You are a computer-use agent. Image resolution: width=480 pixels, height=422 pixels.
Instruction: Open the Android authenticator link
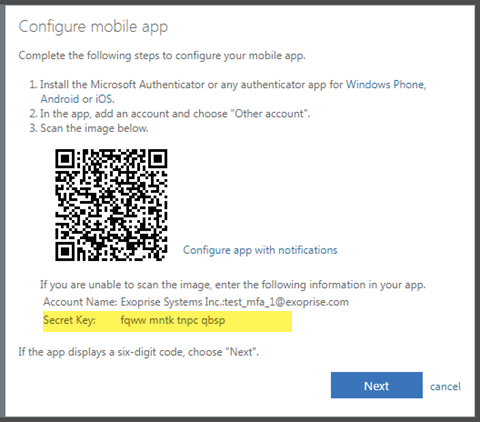click(x=60, y=99)
